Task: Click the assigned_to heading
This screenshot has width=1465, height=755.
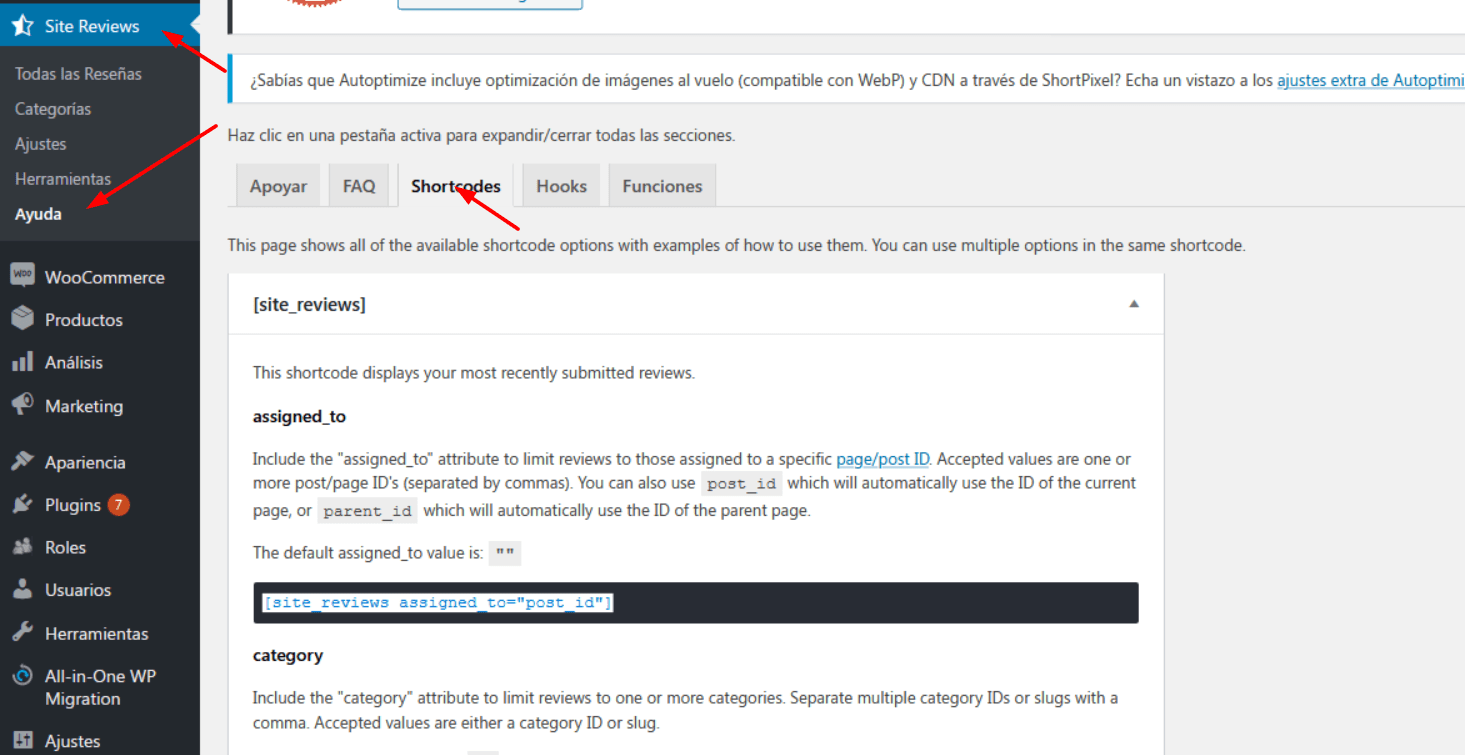Action: 299,416
